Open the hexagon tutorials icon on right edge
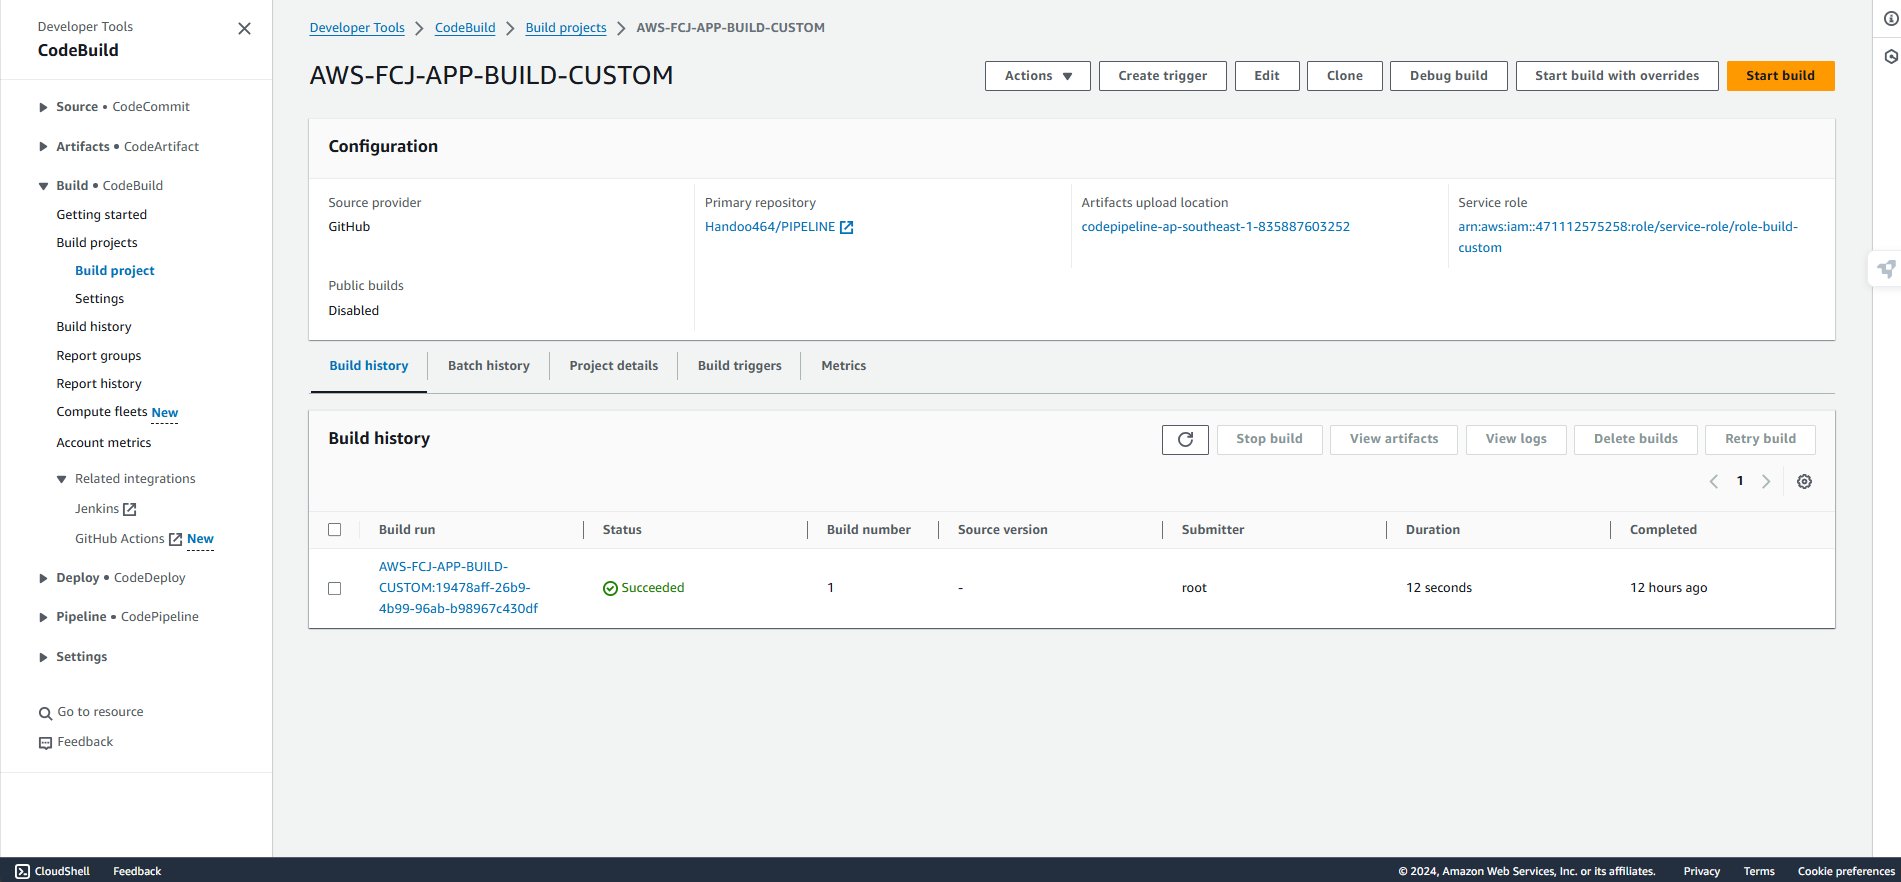This screenshot has height=882, width=1901. click(x=1891, y=57)
